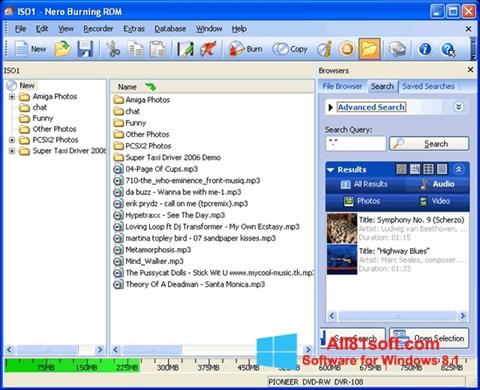Screen dimensions: 480x390
Task: Expand PCSX2 Photos tree node
Action: 12,140
